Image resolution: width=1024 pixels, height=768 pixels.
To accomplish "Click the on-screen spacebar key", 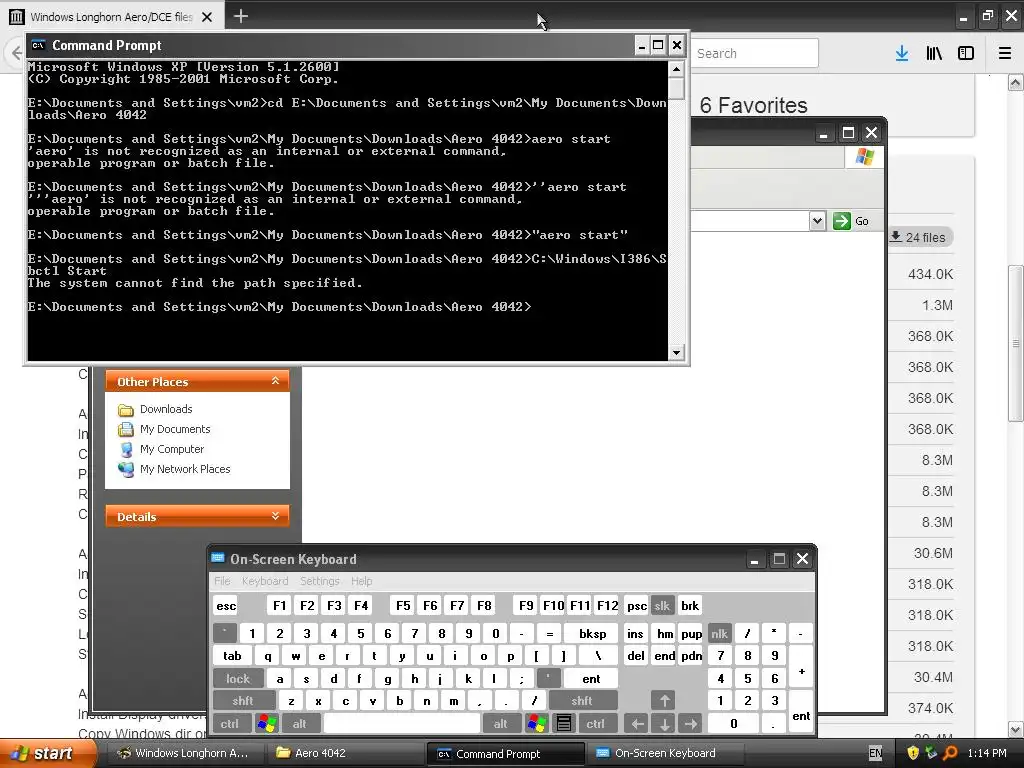I will point(402,724).
